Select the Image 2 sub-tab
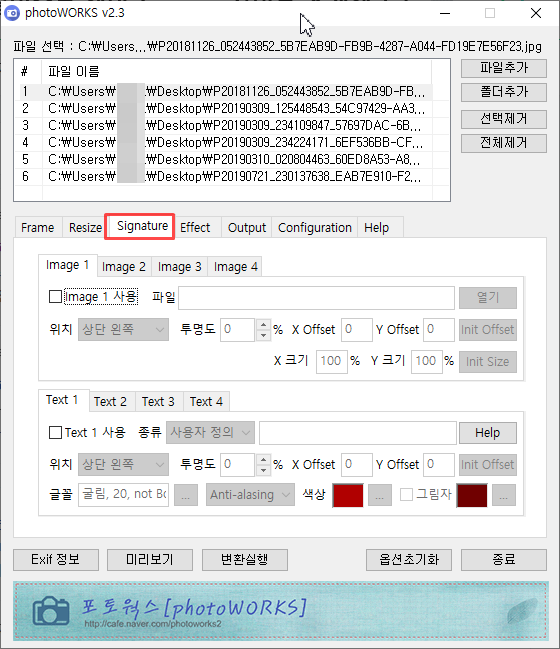560x649 pixels. pyautogui.click(x=124, y=267)
